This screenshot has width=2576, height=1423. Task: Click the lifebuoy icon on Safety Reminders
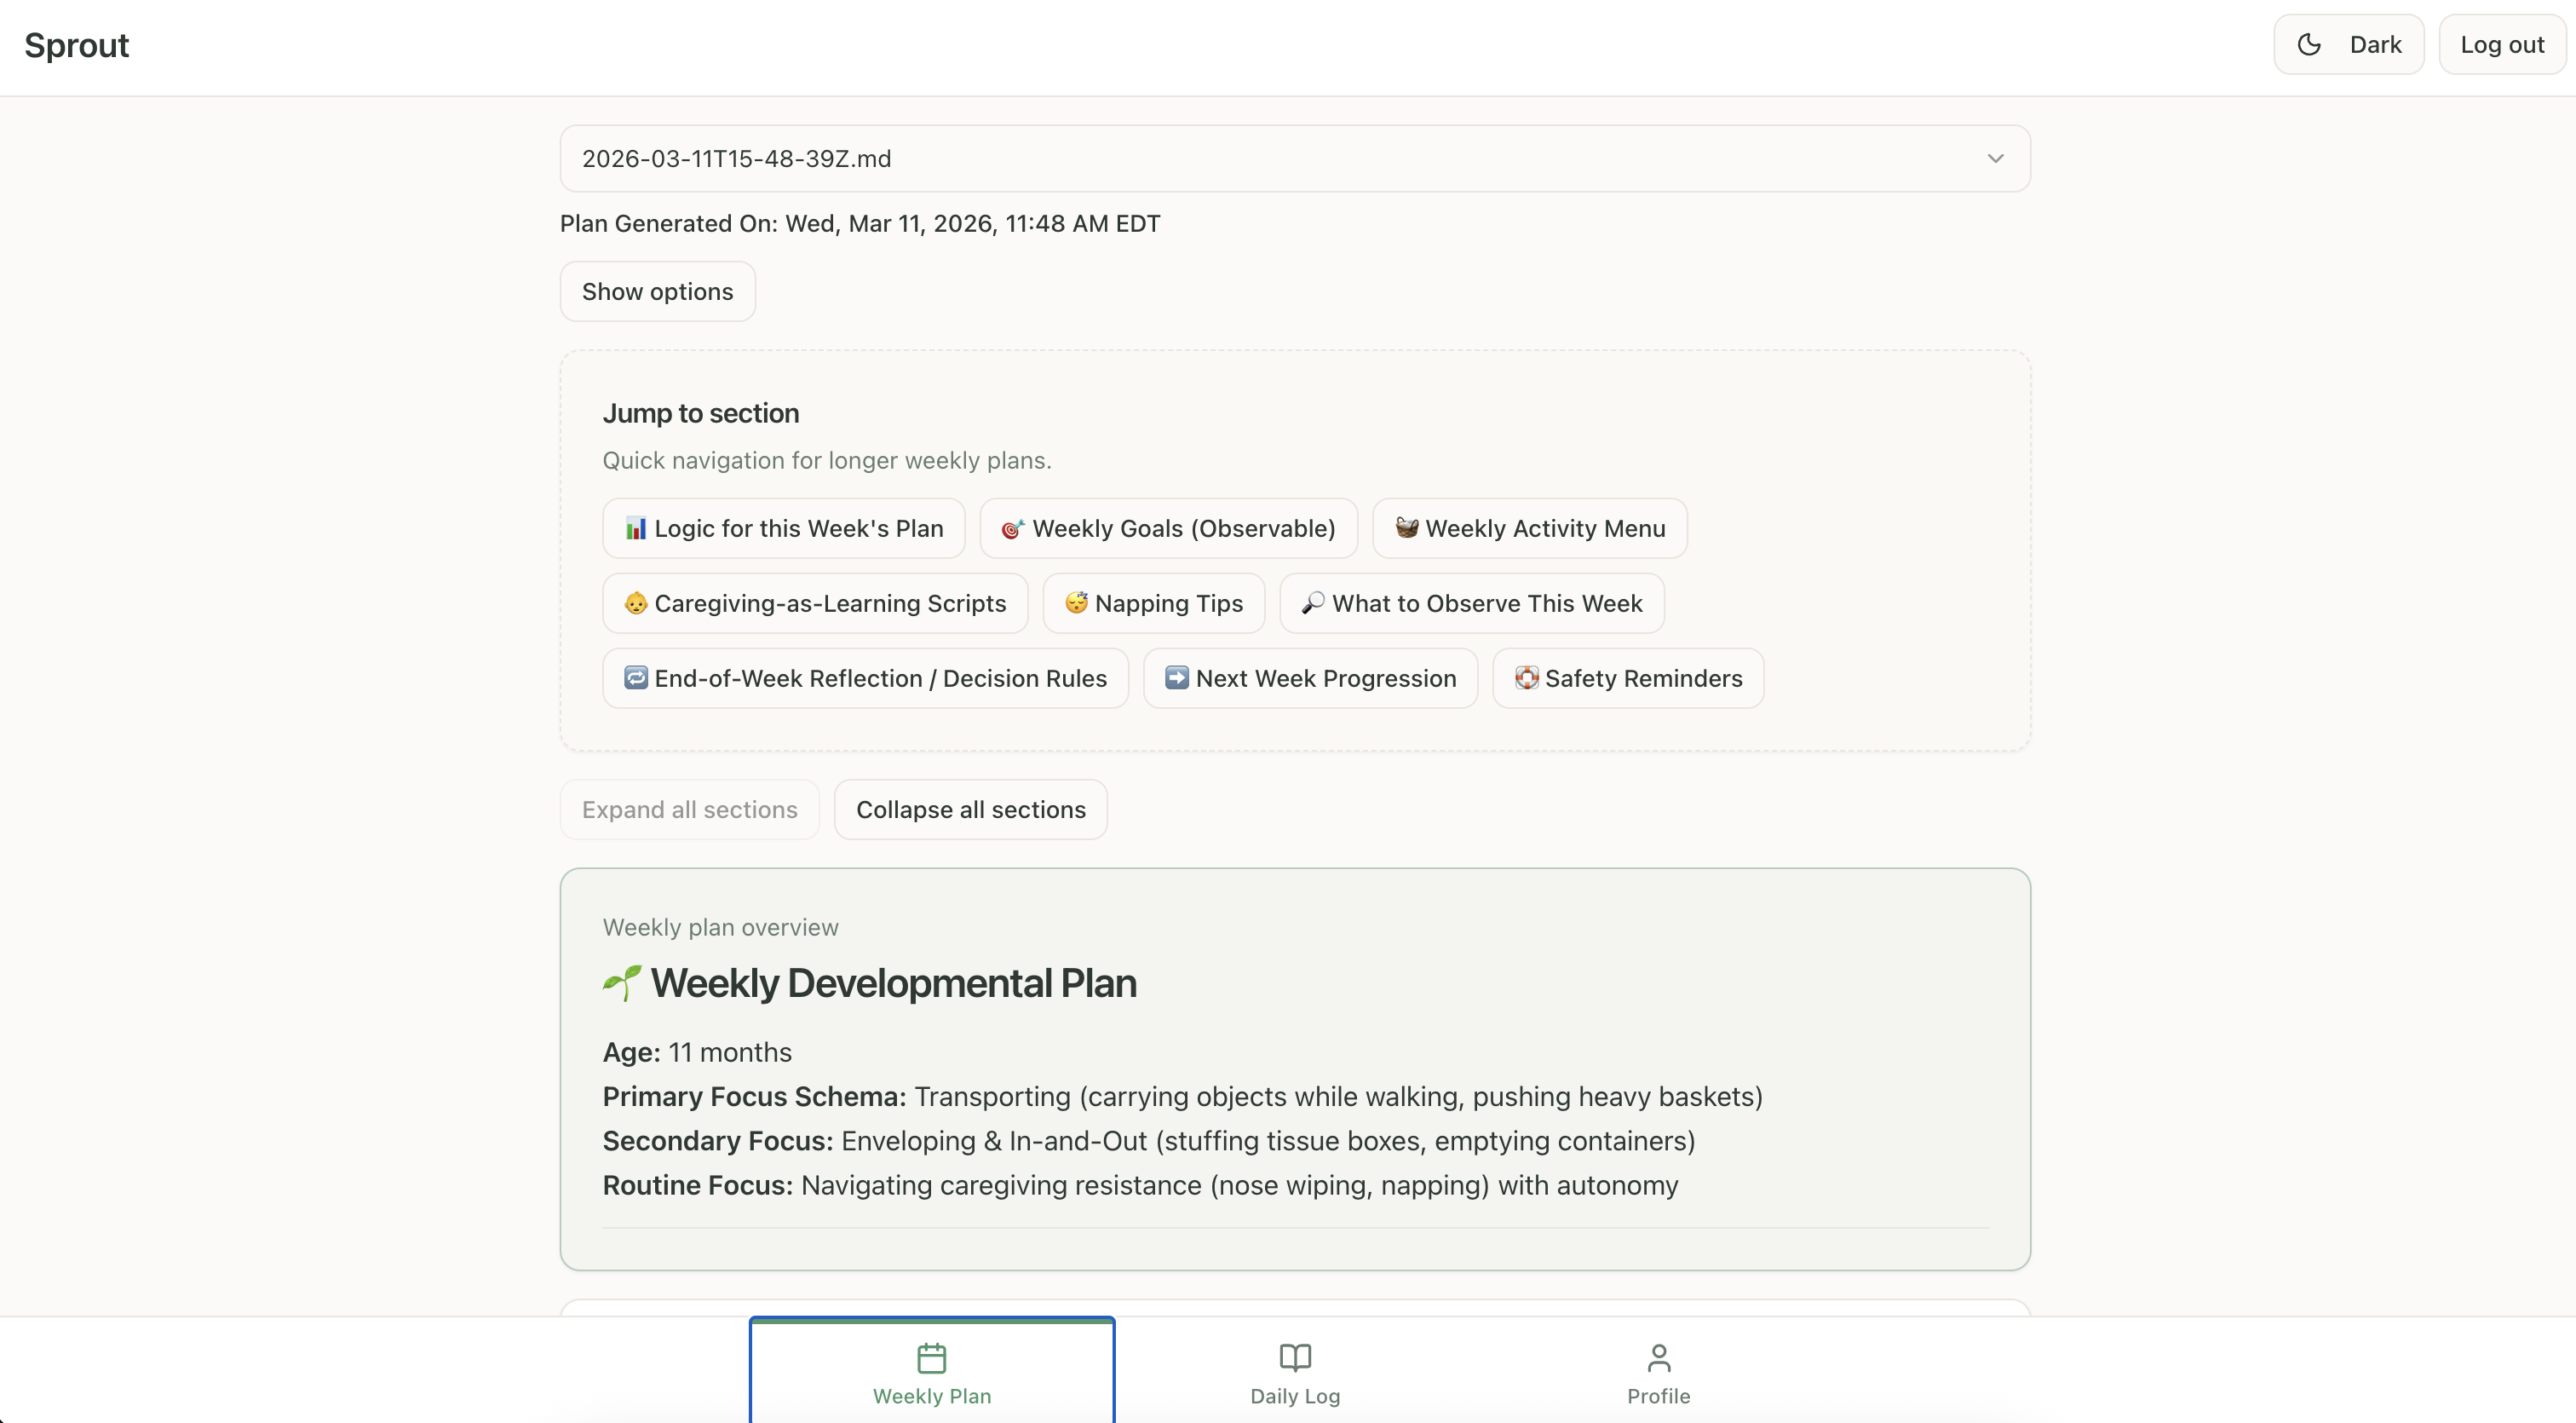[1526, 678]
